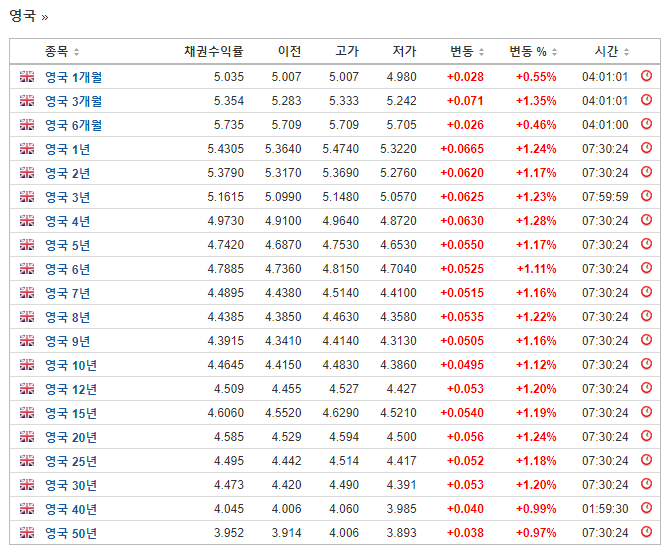Click the clock icon in 영국 1개월 row
The width and height of the screenshot is (669, 552).
click(646, 76)
